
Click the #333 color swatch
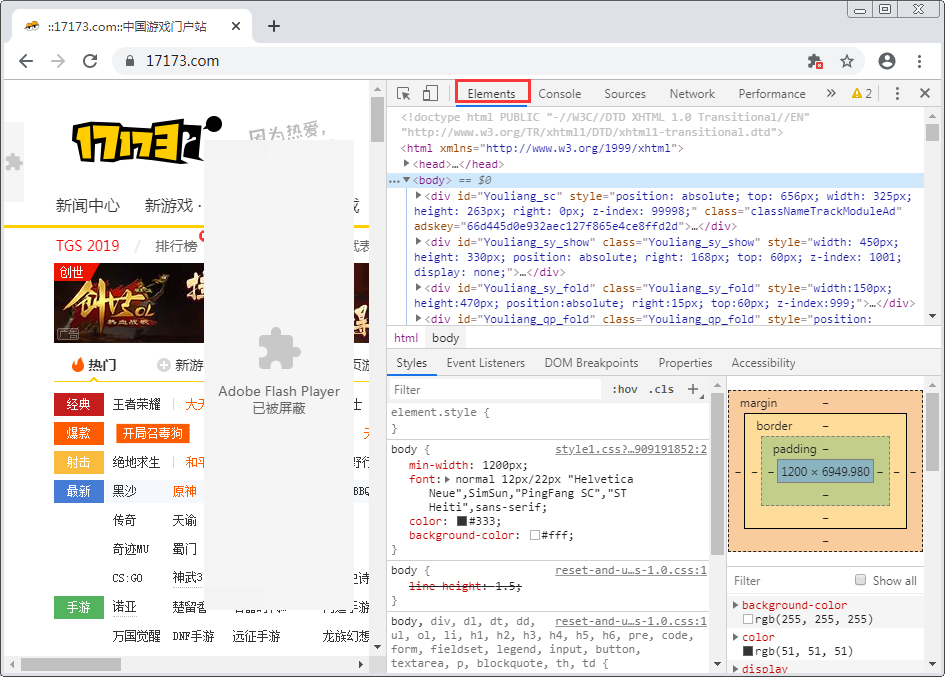[461, 520]
